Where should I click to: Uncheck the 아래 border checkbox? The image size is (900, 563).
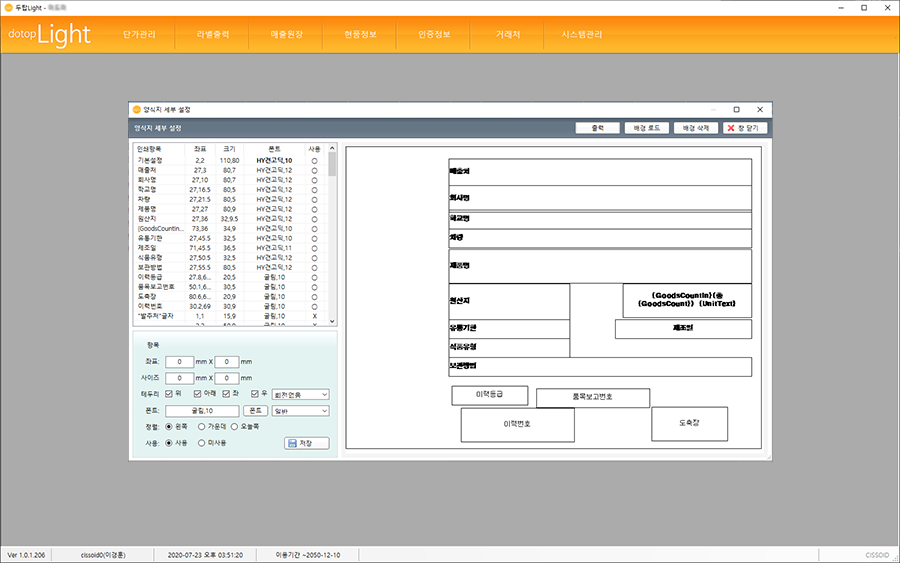coord(198,394)
